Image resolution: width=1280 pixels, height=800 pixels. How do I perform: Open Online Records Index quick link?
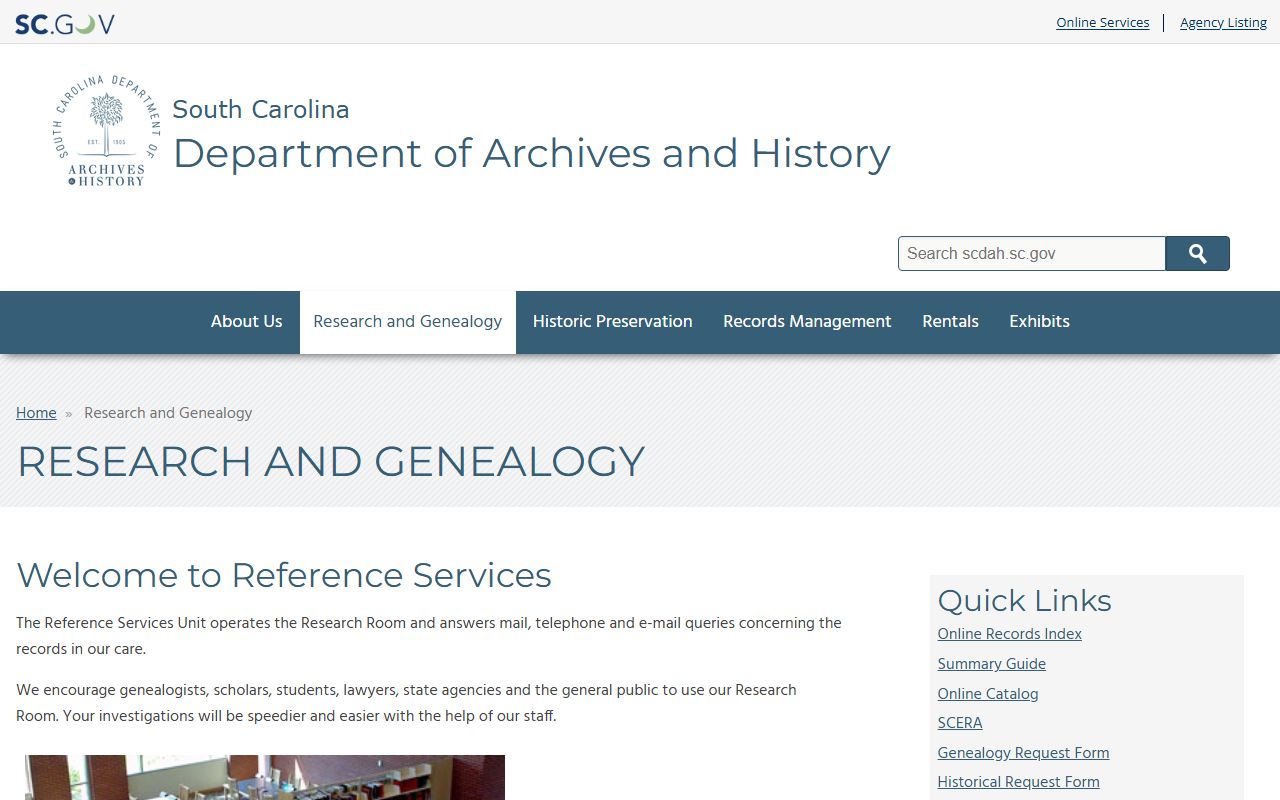(1010, 634)
